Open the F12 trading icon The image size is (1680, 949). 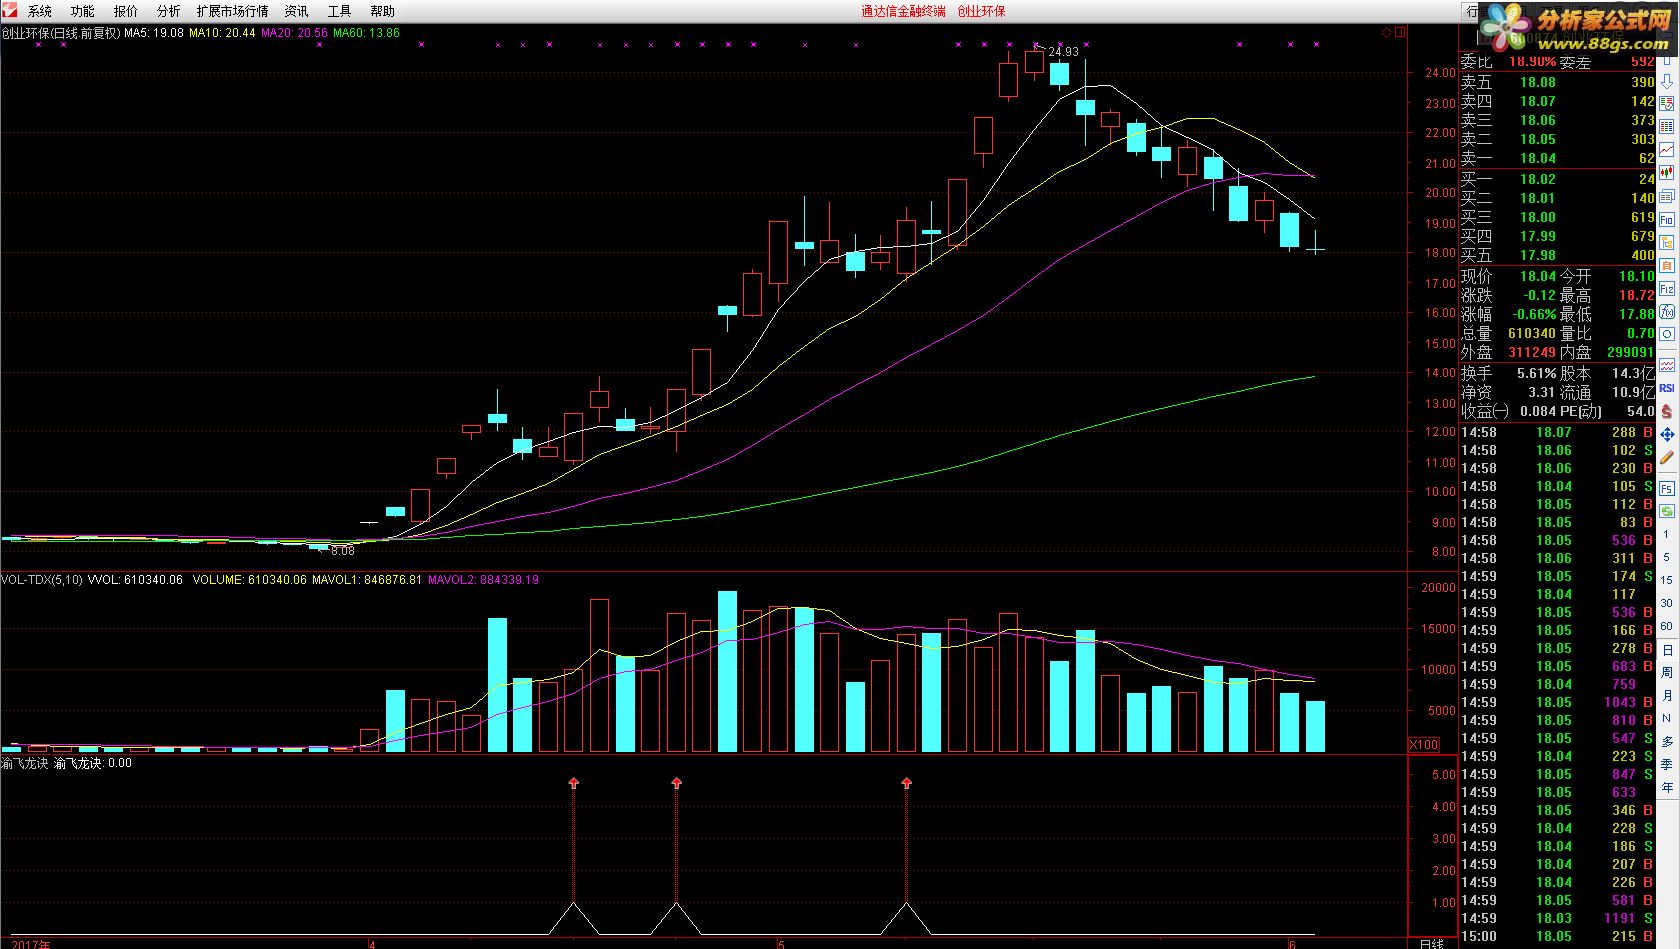(1667, 288)
